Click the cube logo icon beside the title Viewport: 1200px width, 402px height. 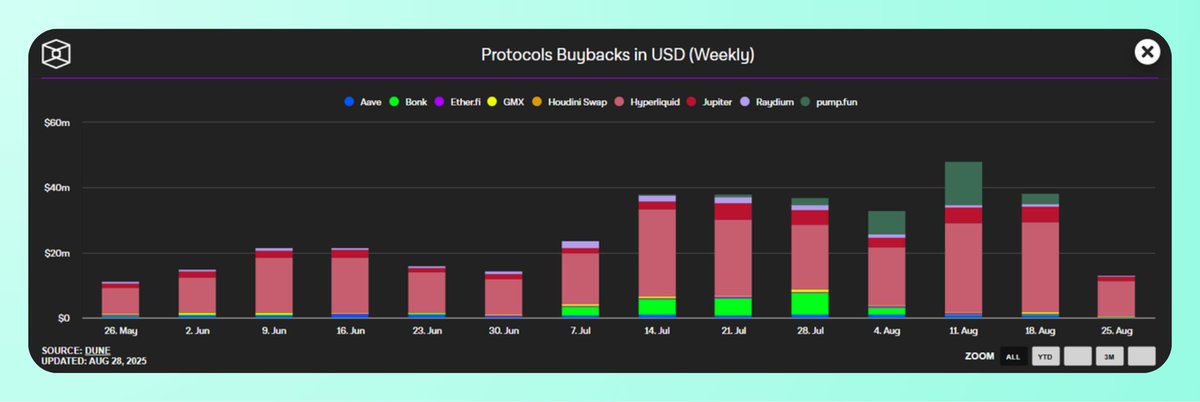[55, 53]
